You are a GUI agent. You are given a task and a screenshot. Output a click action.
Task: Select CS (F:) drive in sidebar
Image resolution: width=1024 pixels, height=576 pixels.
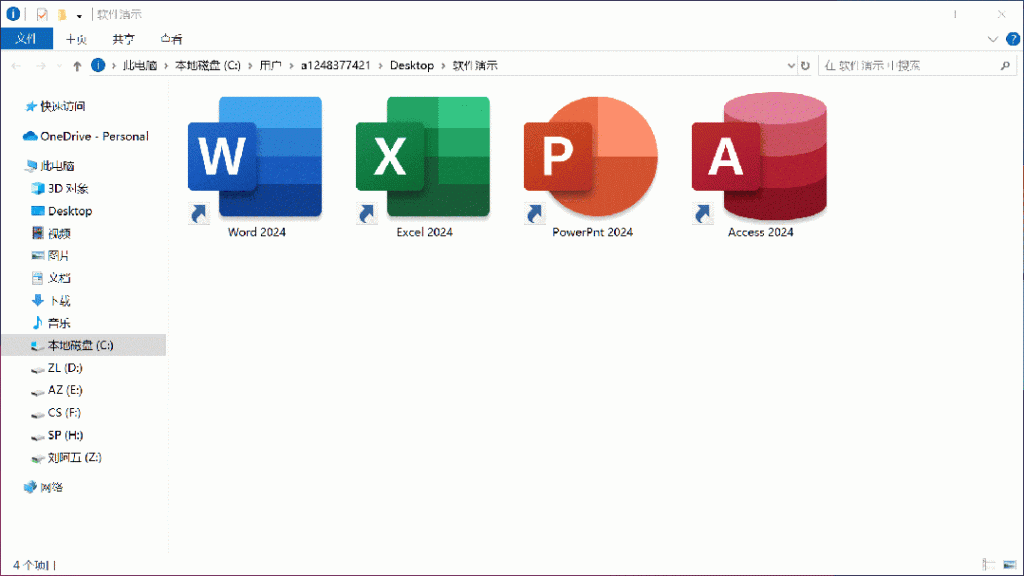pos(64,413)
